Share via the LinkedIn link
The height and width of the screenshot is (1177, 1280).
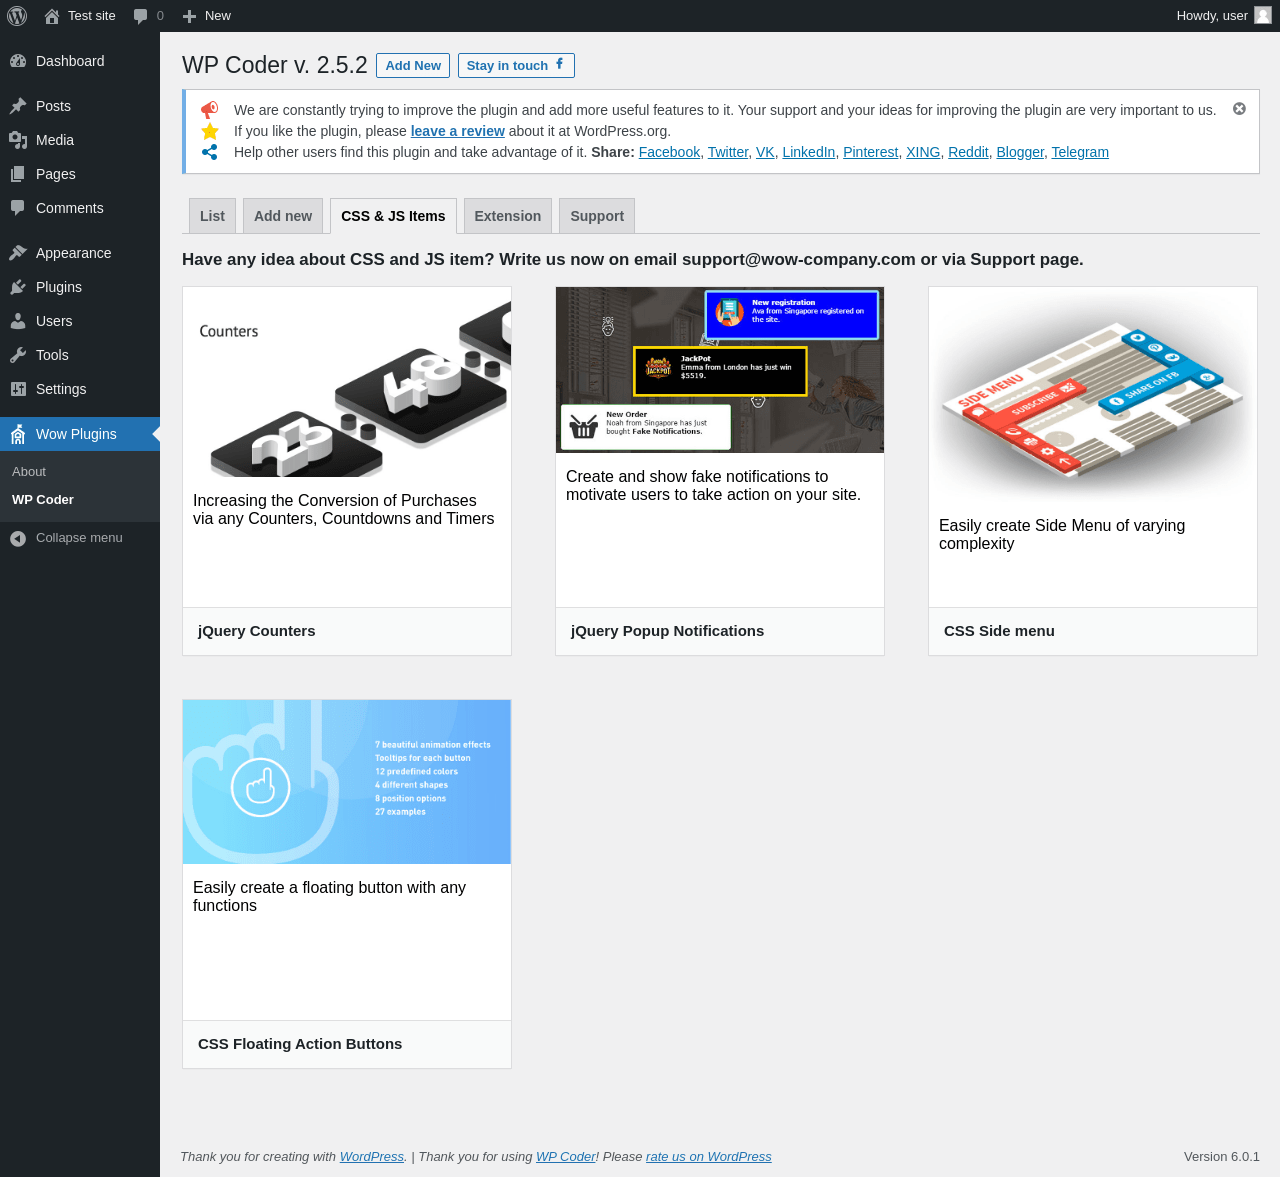coord(808,152)
